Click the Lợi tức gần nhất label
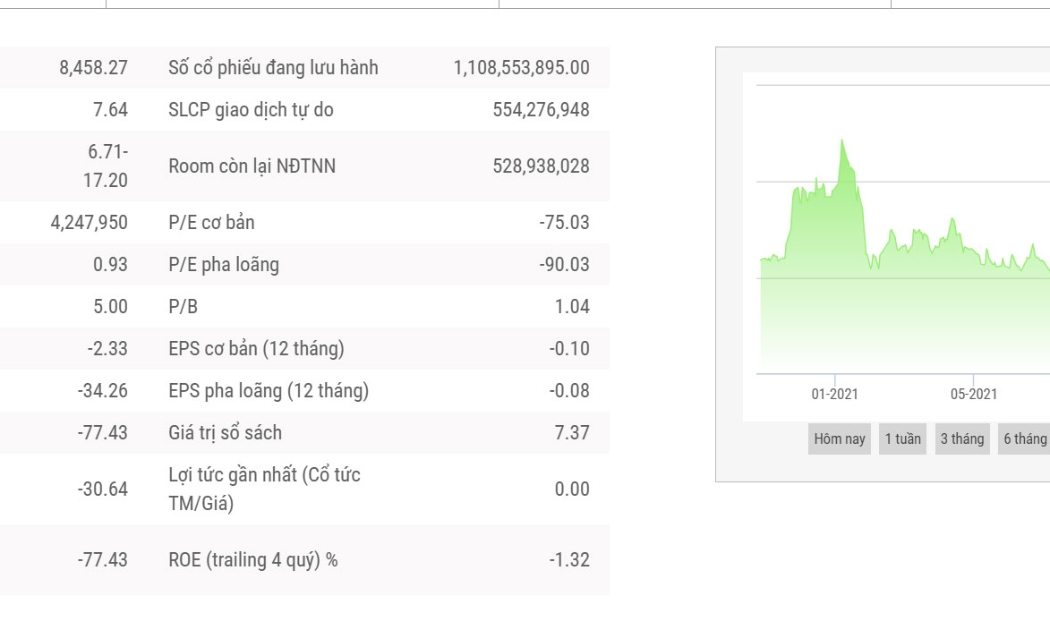 (x=265, y=489)
